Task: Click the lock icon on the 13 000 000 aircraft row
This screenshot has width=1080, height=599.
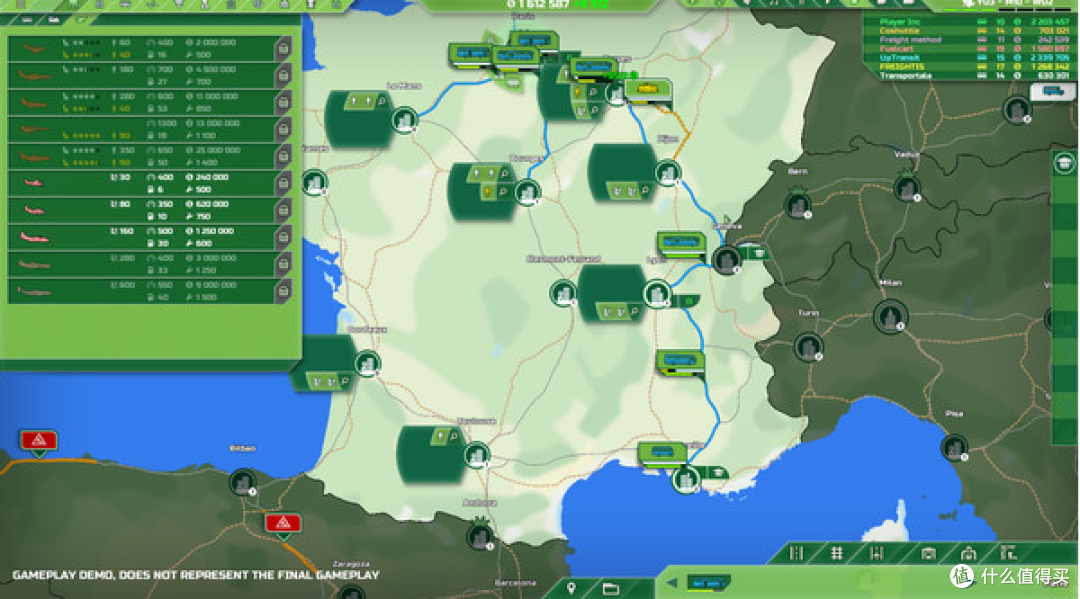Action: coord(283,130)
